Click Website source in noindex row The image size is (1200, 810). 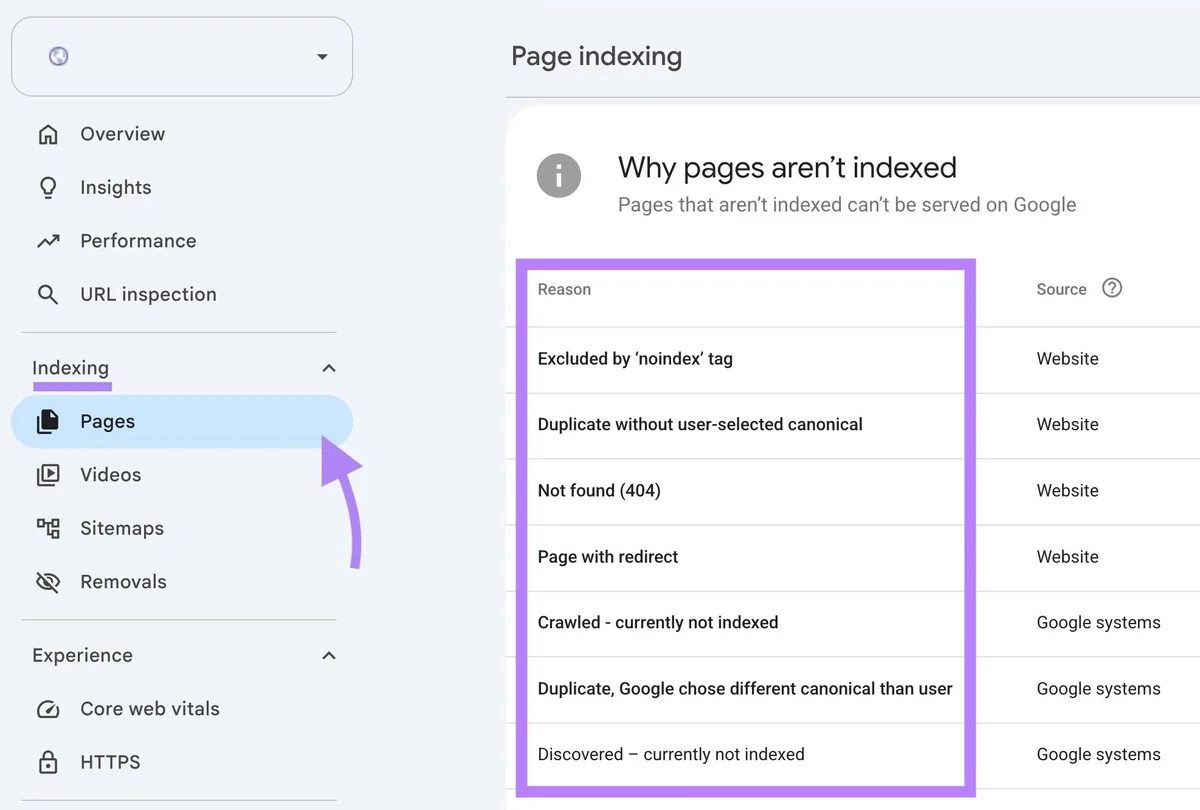(x=1067, y=359)
